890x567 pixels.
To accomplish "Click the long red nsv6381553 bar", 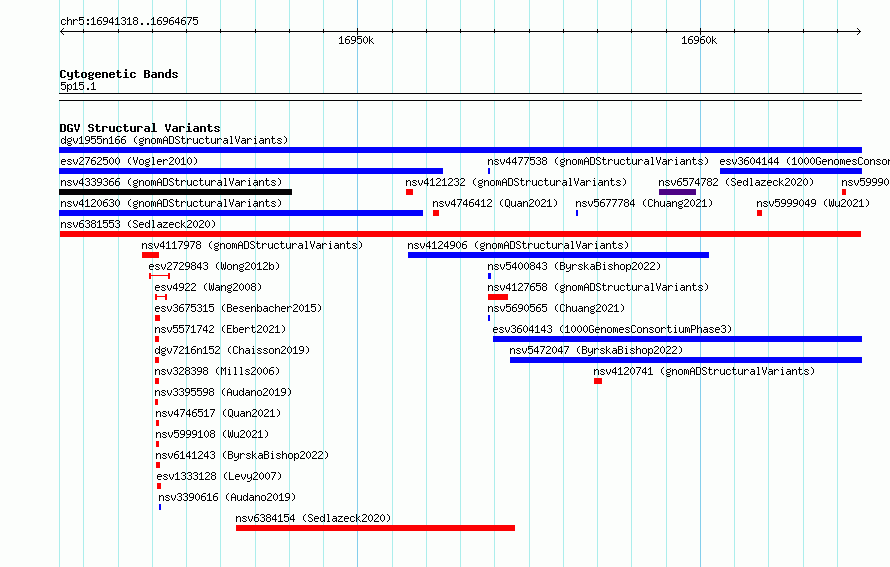I will tap(460, 234).
